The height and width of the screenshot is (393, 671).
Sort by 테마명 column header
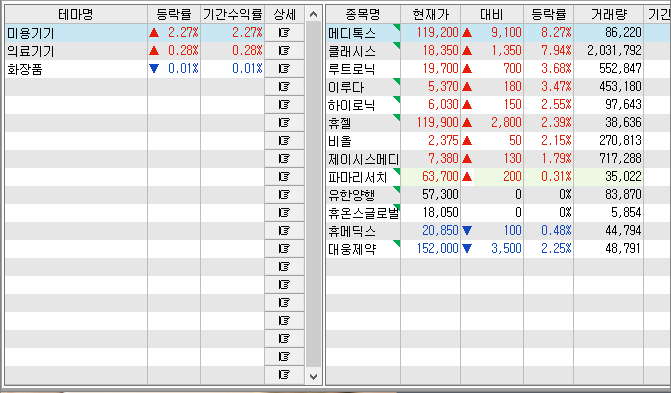coord(76,15)
